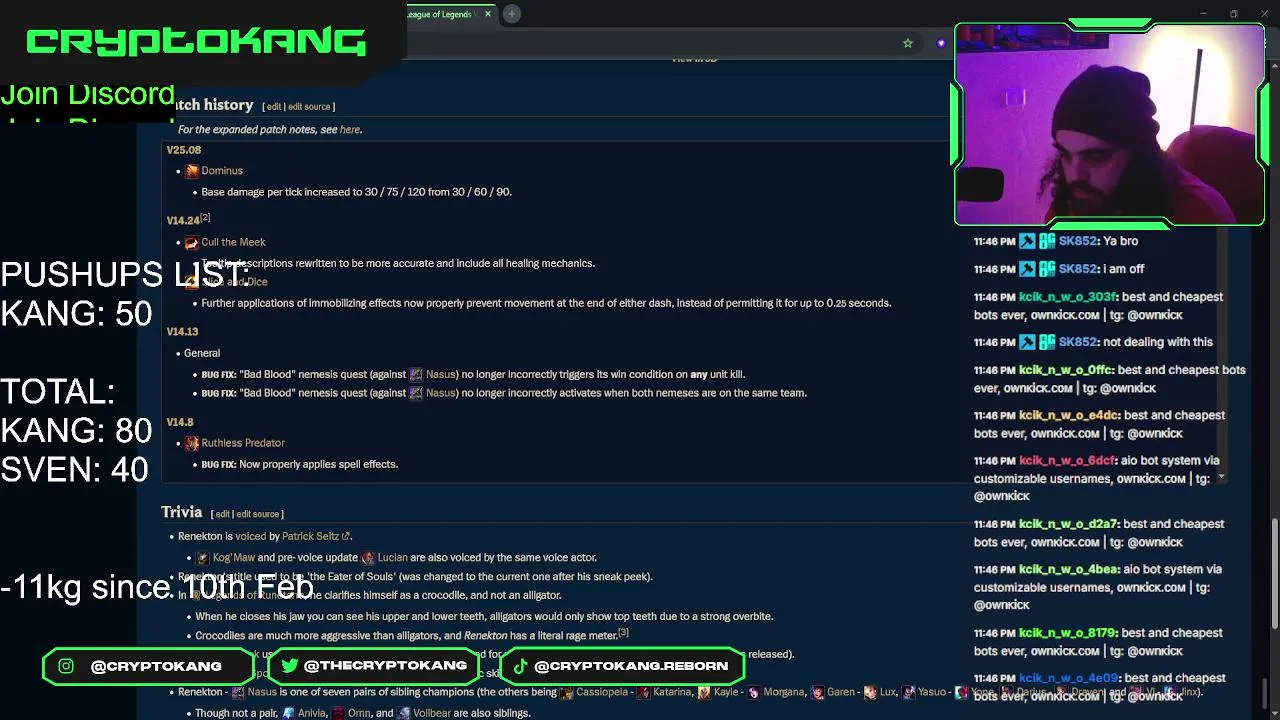The image size is (1280, 720).
Task: Open the Morgana champion link
Action: point(785,692)
